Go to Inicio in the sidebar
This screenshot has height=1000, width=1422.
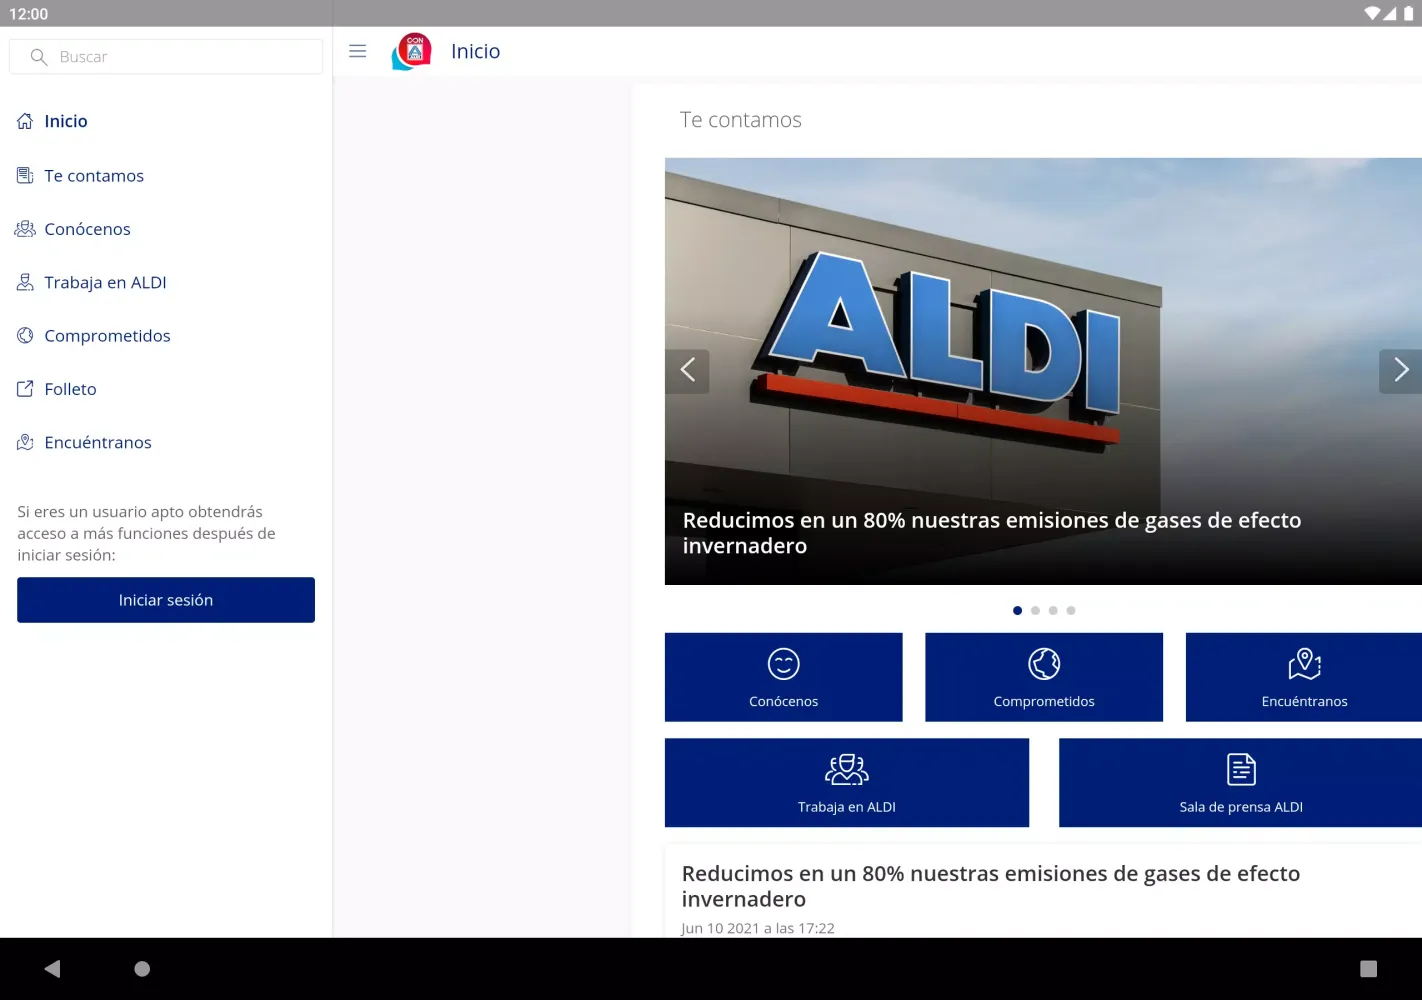[x=66, y=121]
